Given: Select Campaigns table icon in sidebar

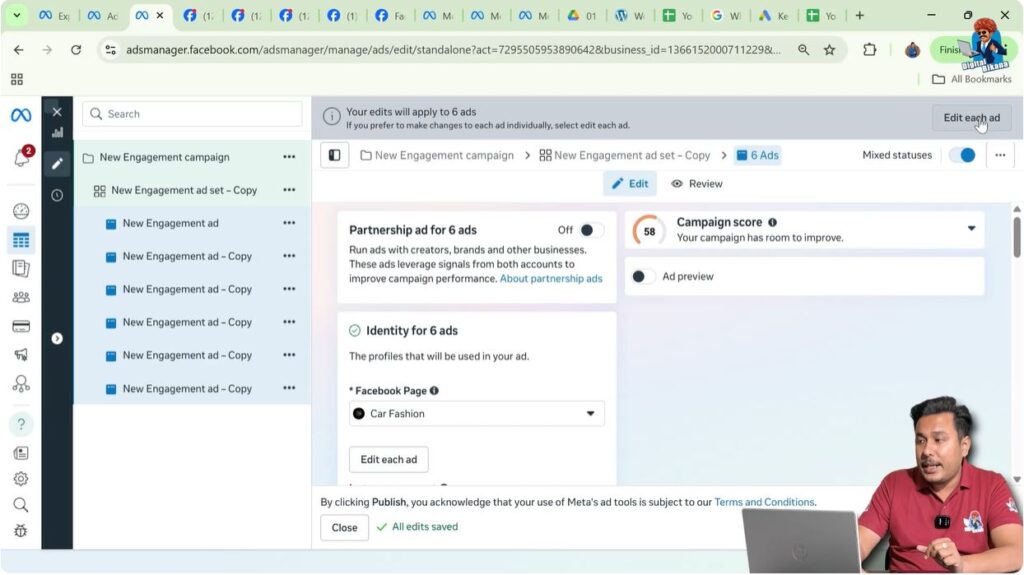Looking at the screenshot, I should point(21,240).
